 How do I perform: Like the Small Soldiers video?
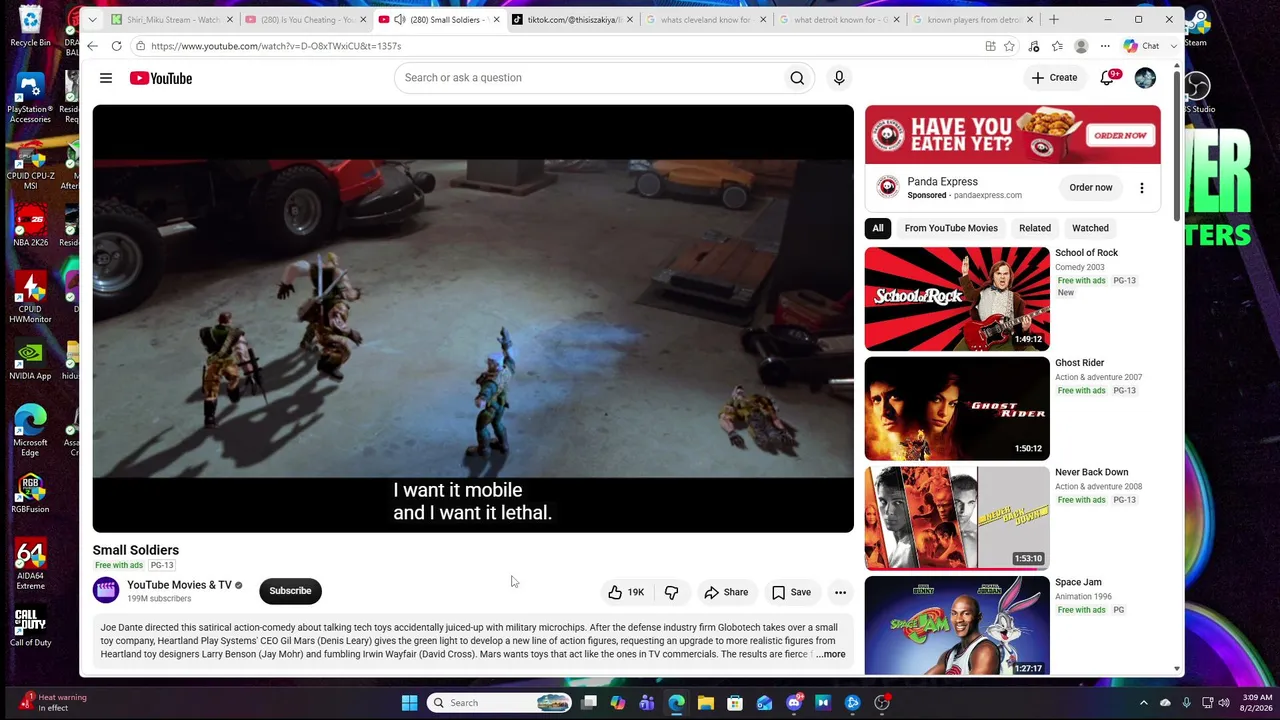click(626, 592)
